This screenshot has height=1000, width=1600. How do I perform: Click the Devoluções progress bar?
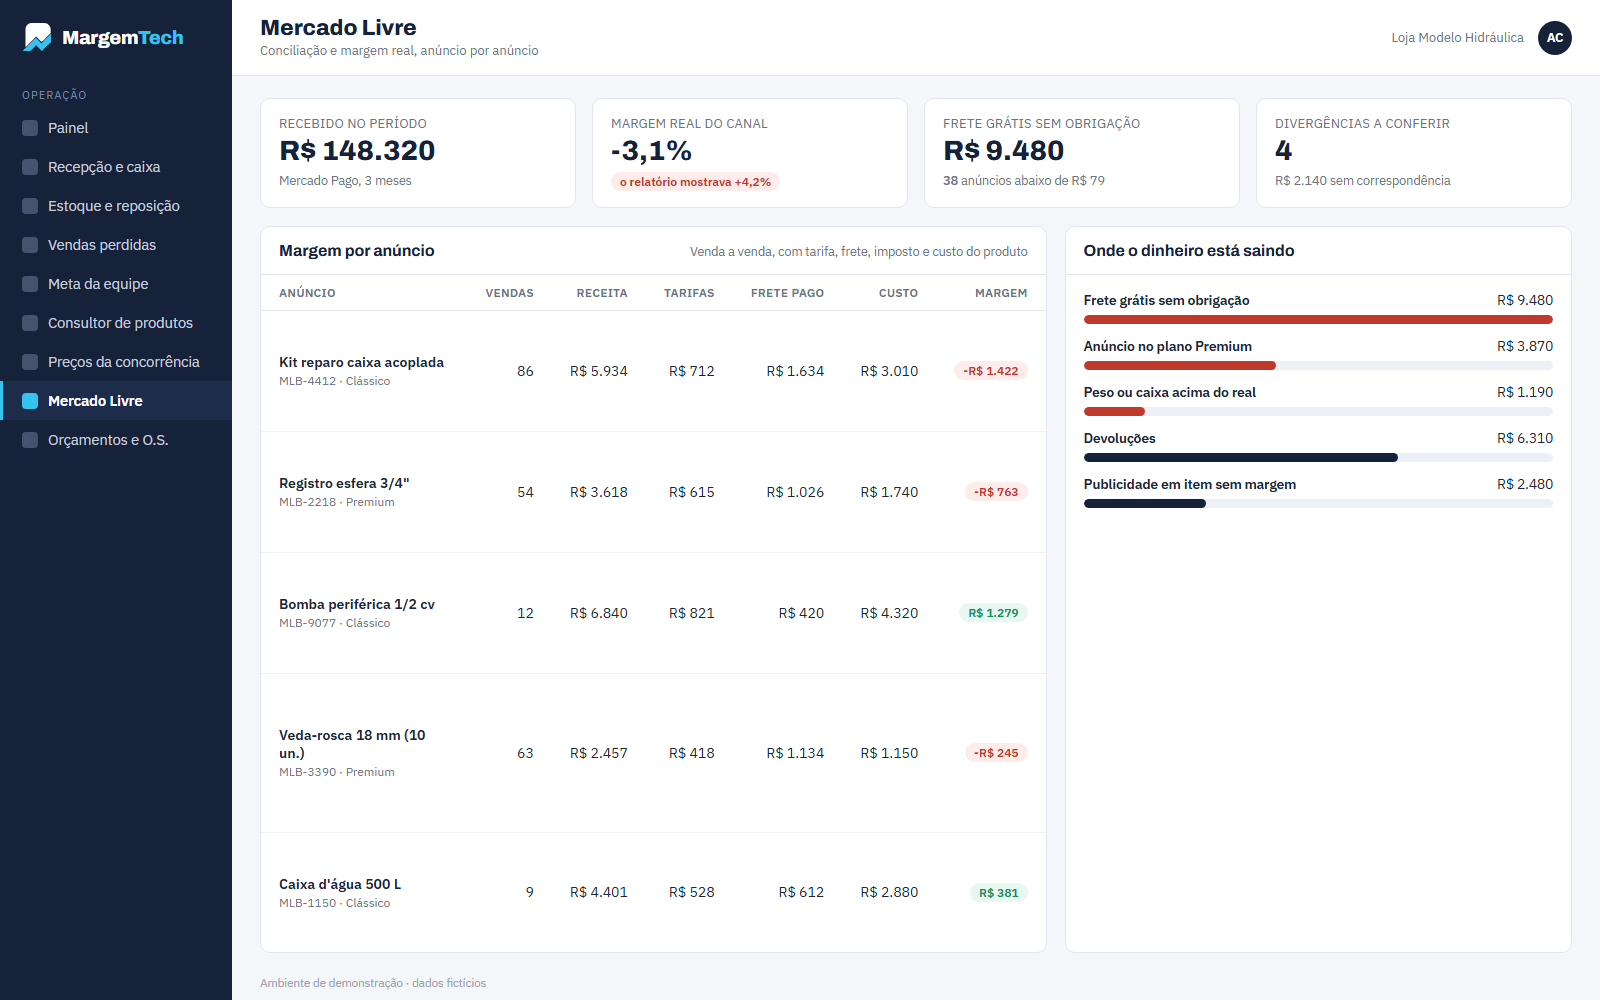pyautogui.click(x=1318, y=458)
